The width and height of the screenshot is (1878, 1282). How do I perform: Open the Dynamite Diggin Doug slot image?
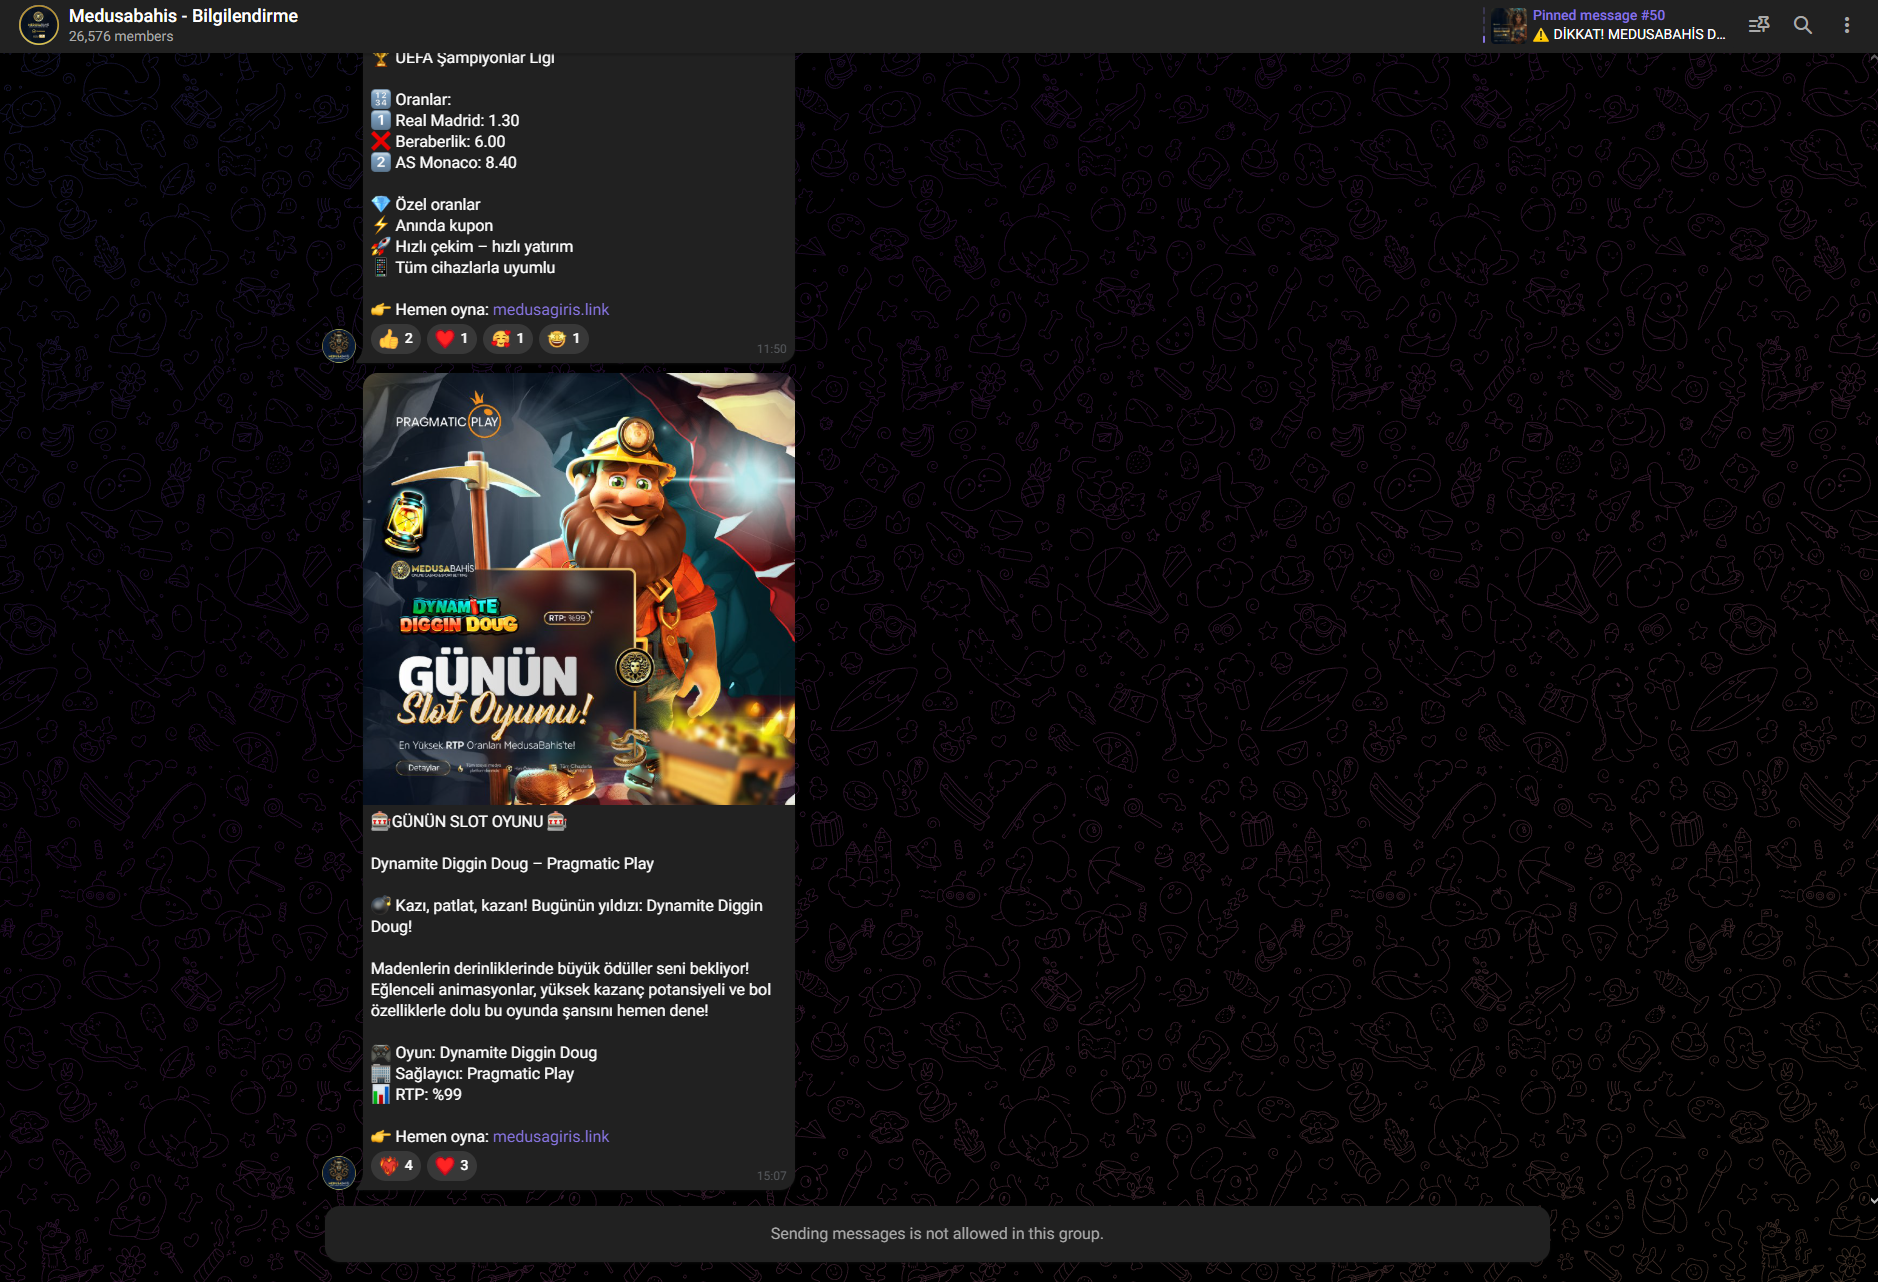(579, 589)
